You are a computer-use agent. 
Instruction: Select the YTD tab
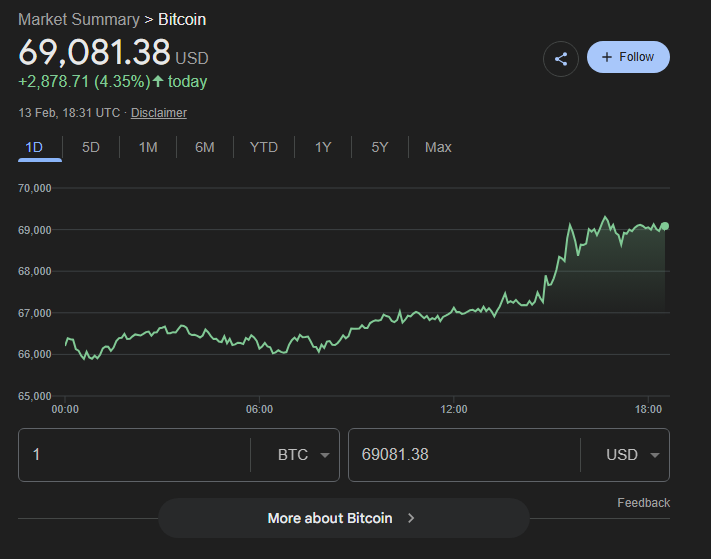[x=264, y=147]
